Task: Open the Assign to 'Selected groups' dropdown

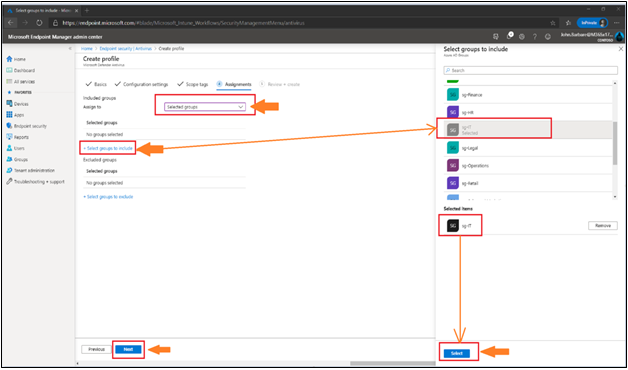Action: [205, 107]
